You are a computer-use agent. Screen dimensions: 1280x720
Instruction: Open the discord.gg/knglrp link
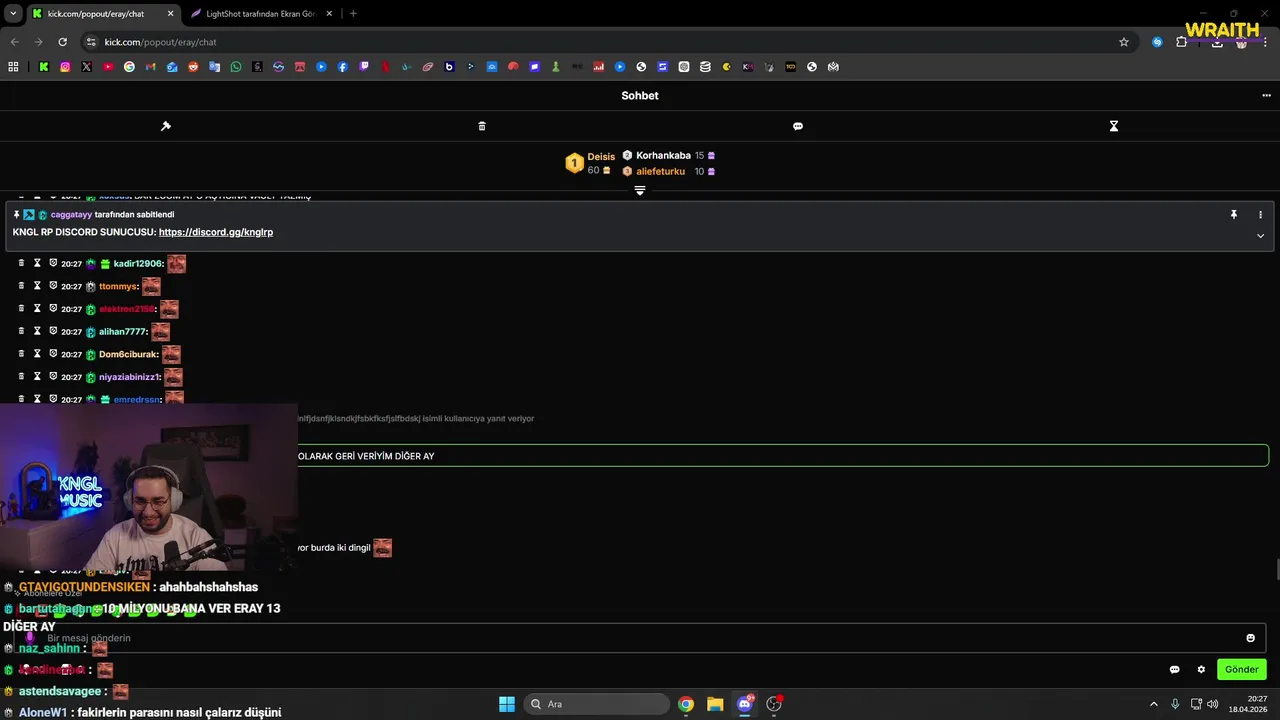pyautogui.click(x=216, y=232)
